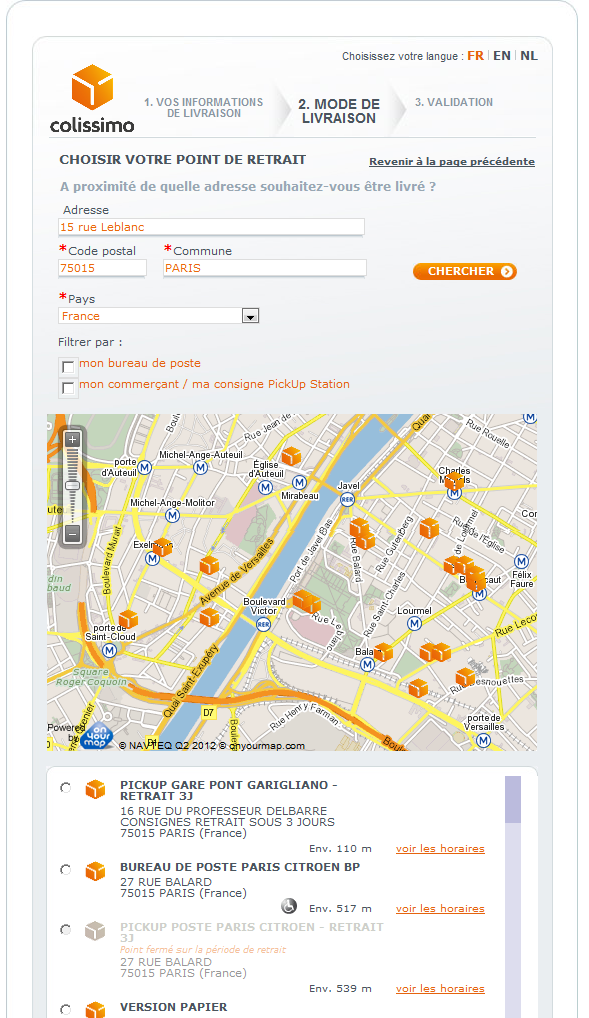Open the Pays country dropdown

(250, 316)
